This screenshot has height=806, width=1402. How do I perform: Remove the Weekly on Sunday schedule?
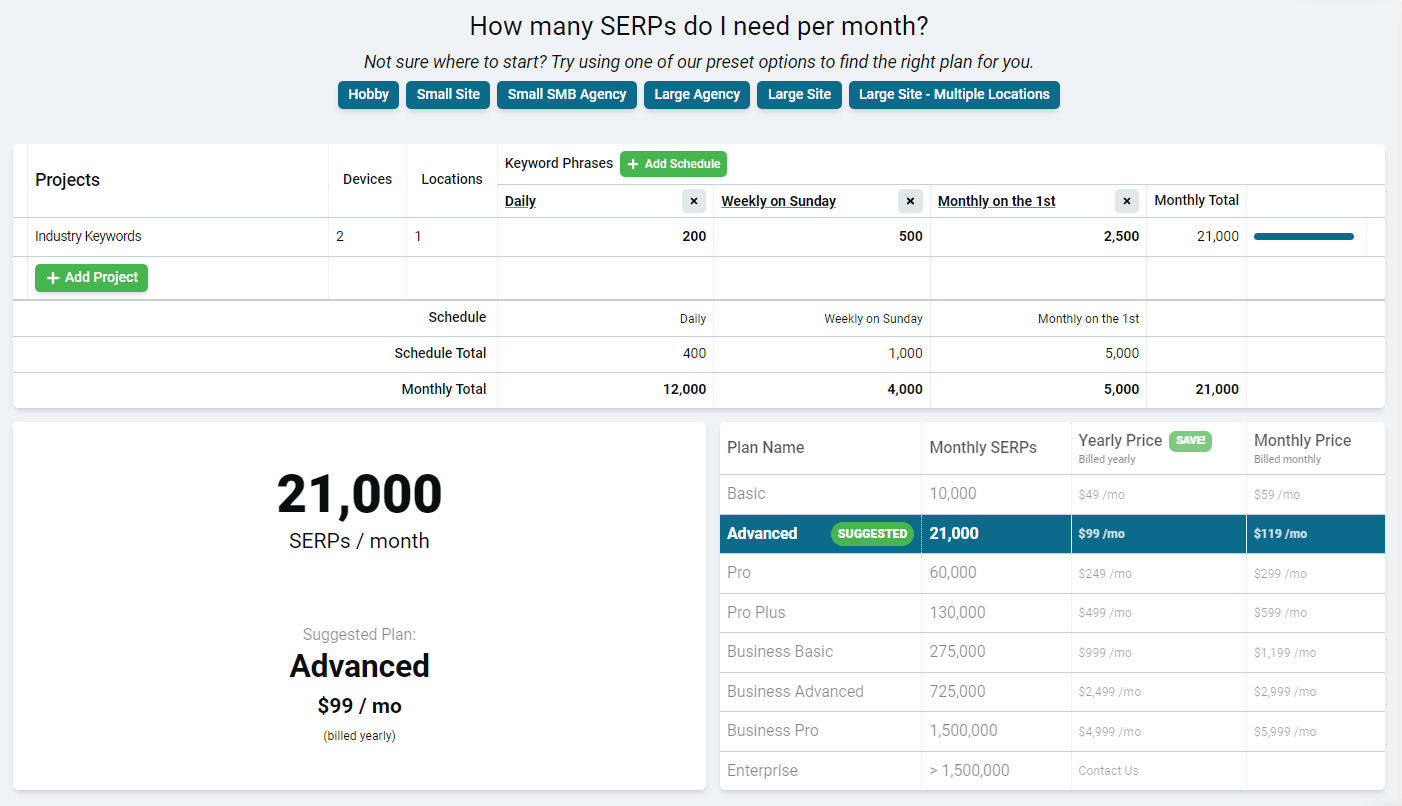click(910, 201)
